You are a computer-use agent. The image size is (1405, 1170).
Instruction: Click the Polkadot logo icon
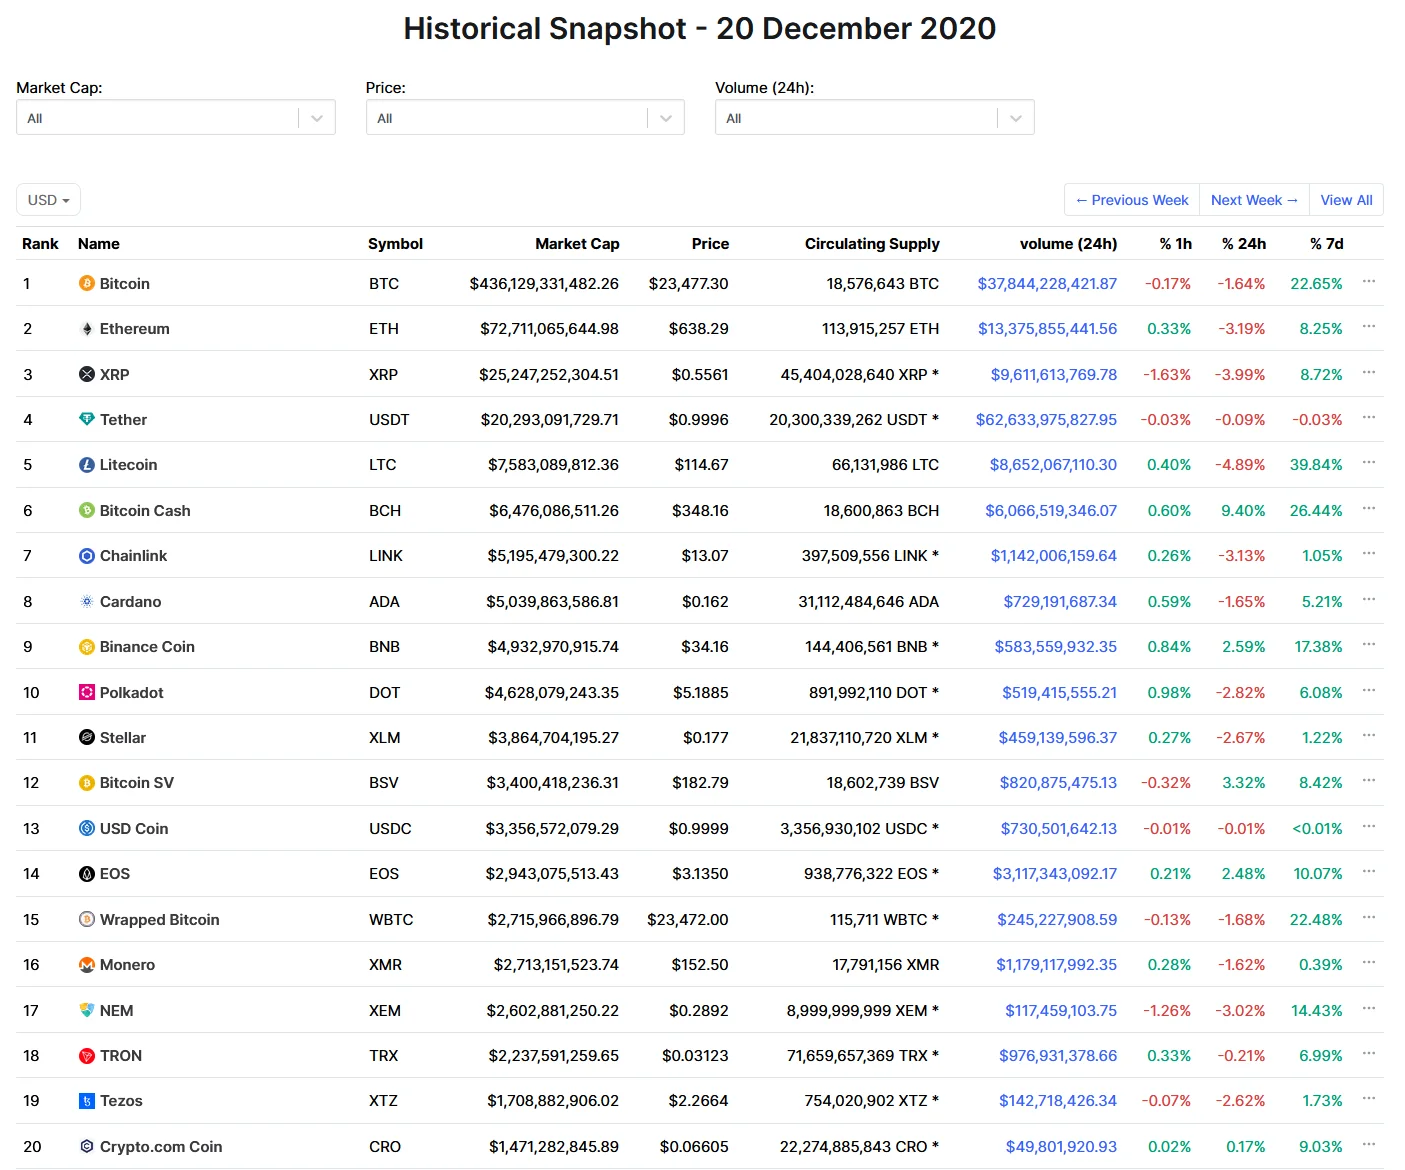pyautogui.click(x=87, y=693)
